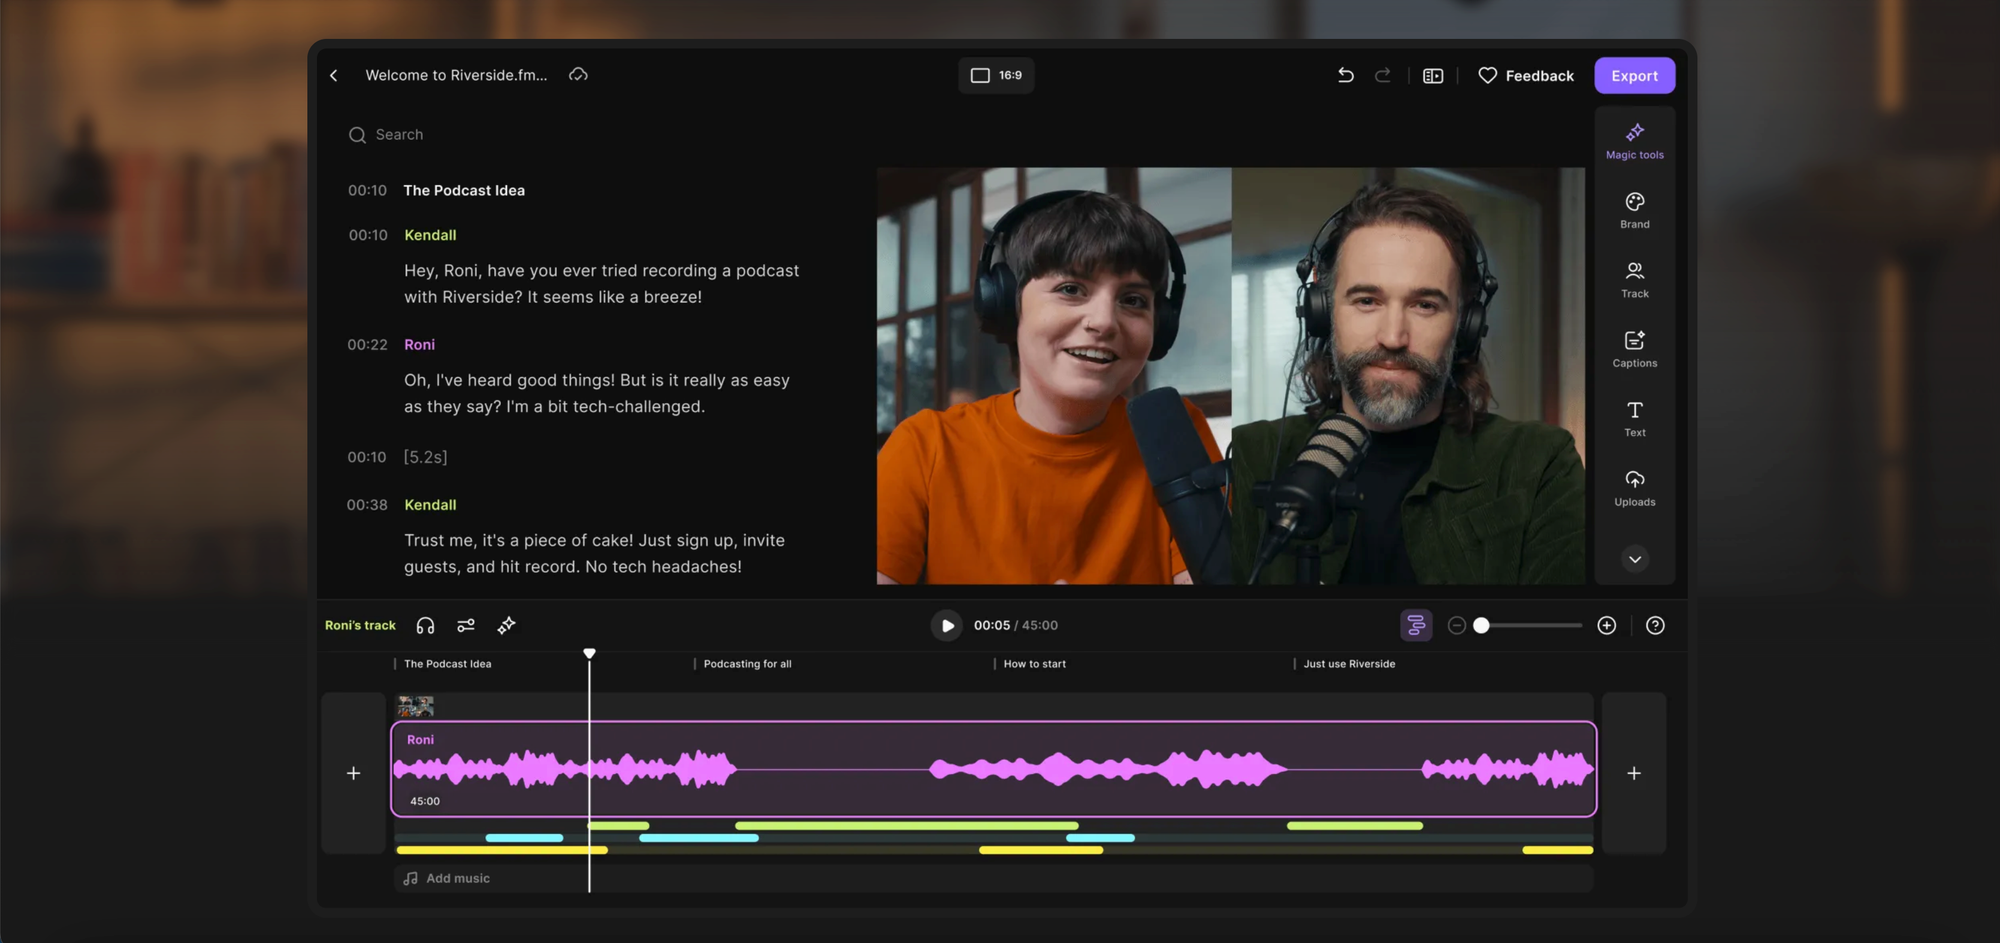Viewport: 2000px width, 943px height.
Task: Open track adjustment sliders icon
Action: (x=466, y=626)
